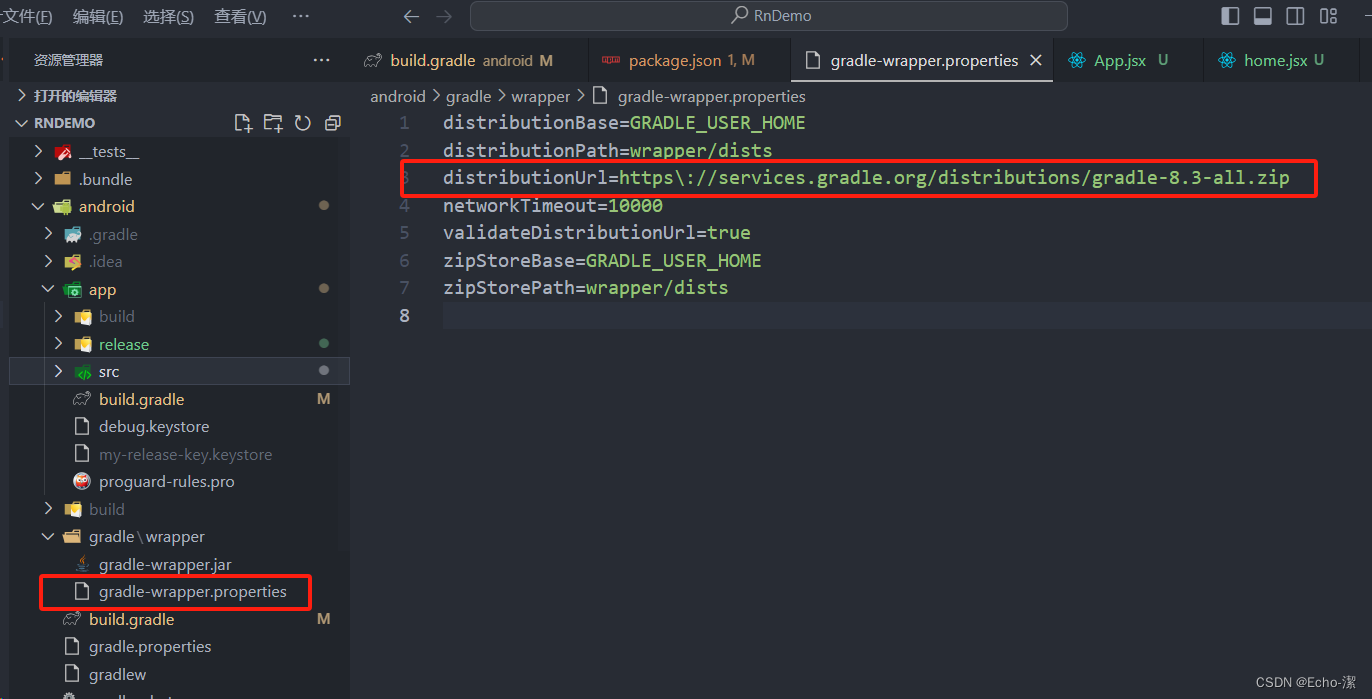Click the gradle-8.3-all.zip distribution URL

(x=954, y=178)
